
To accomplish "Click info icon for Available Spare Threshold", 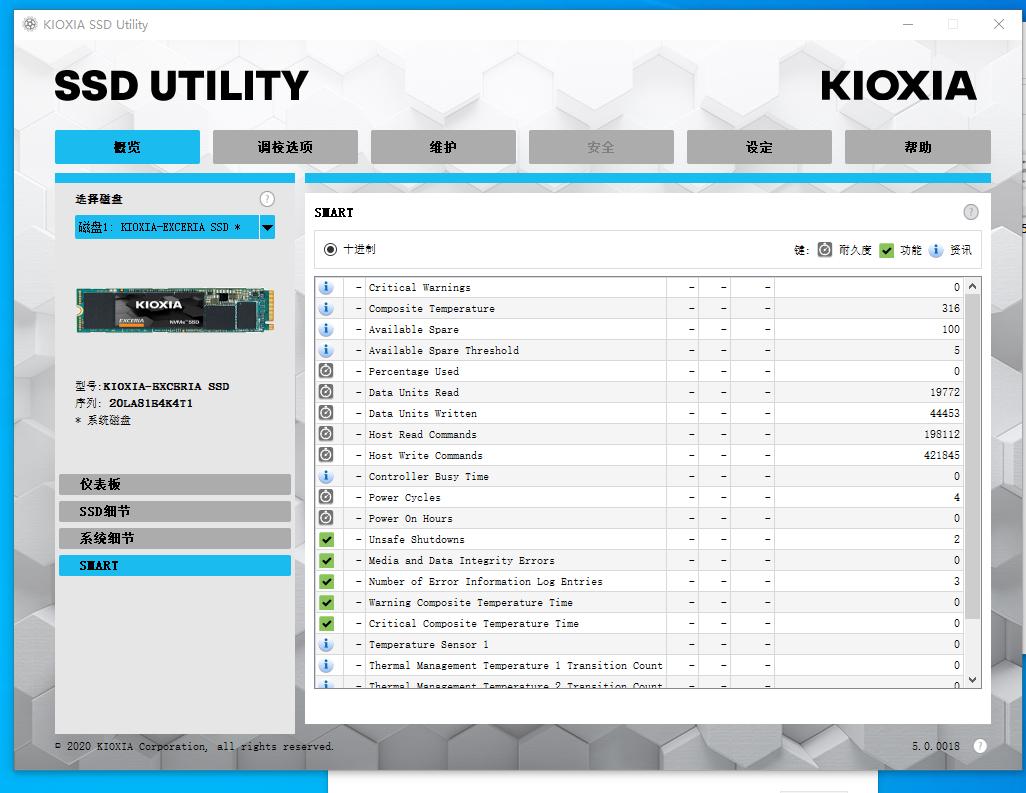I will coord(326,350).
